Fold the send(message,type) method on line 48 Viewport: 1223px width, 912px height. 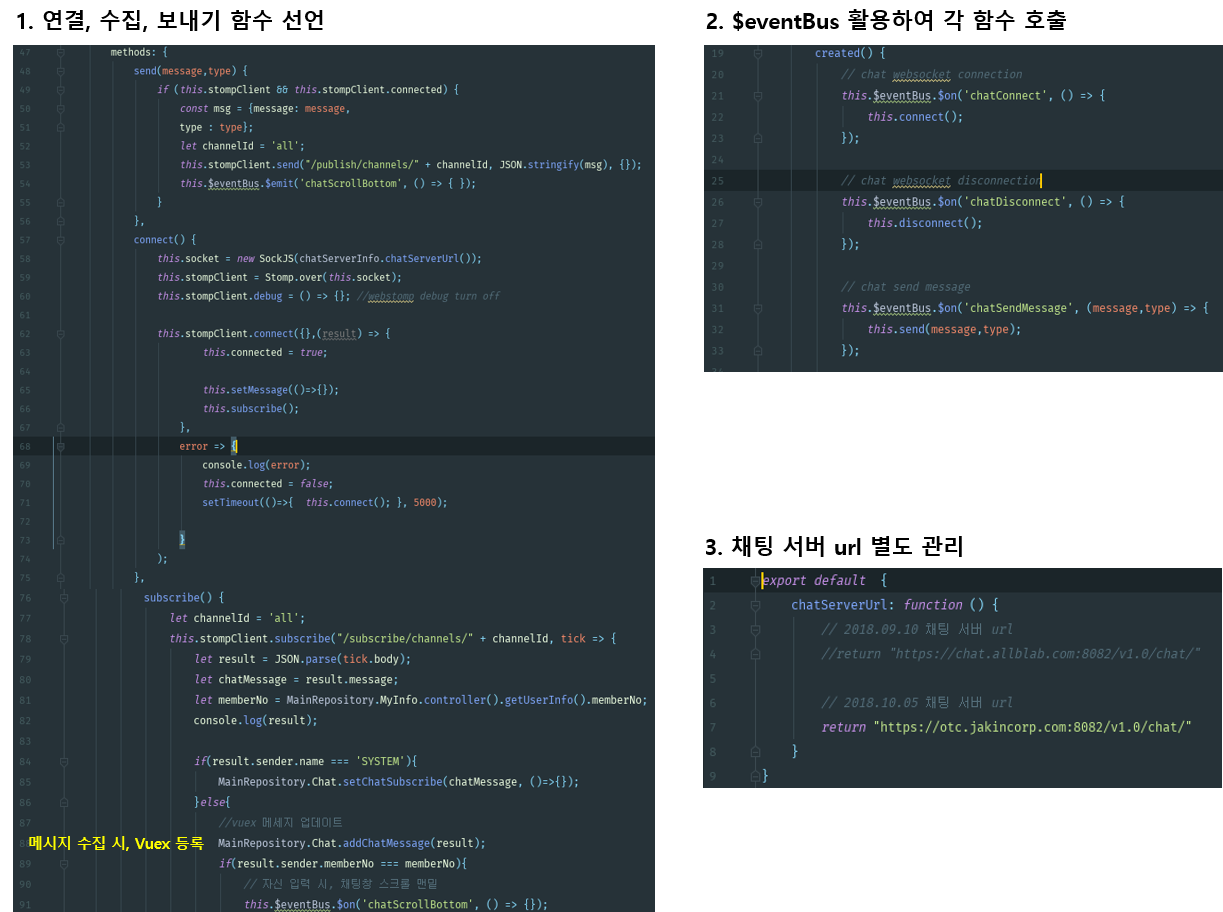tap(61, 71)
